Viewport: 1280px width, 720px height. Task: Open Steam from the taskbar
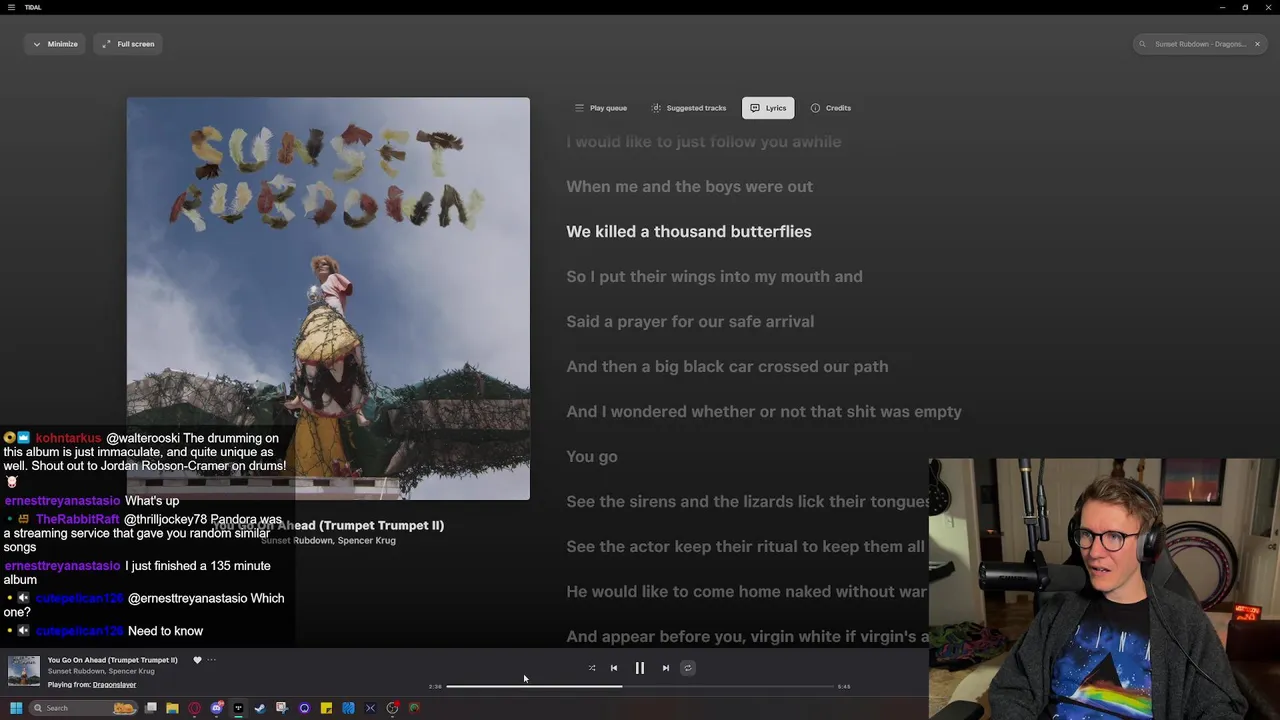(260, 708)
